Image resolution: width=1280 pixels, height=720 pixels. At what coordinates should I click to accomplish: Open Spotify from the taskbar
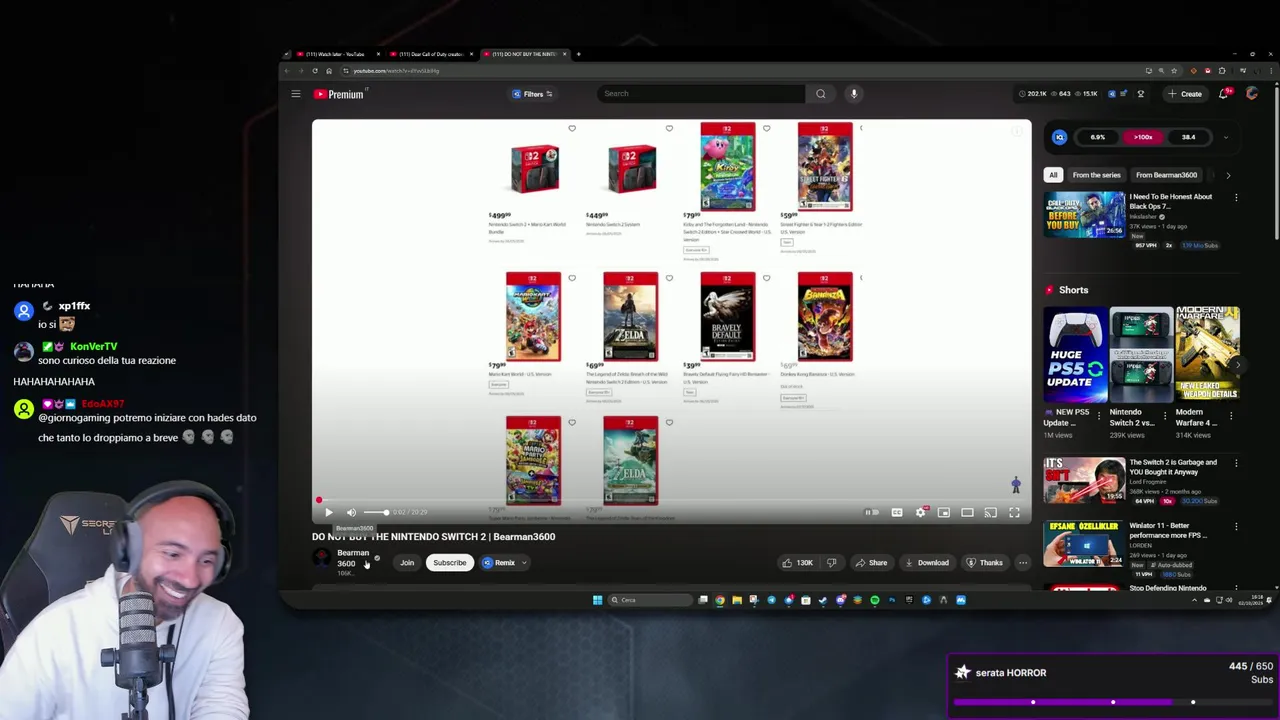coord(875,600)
